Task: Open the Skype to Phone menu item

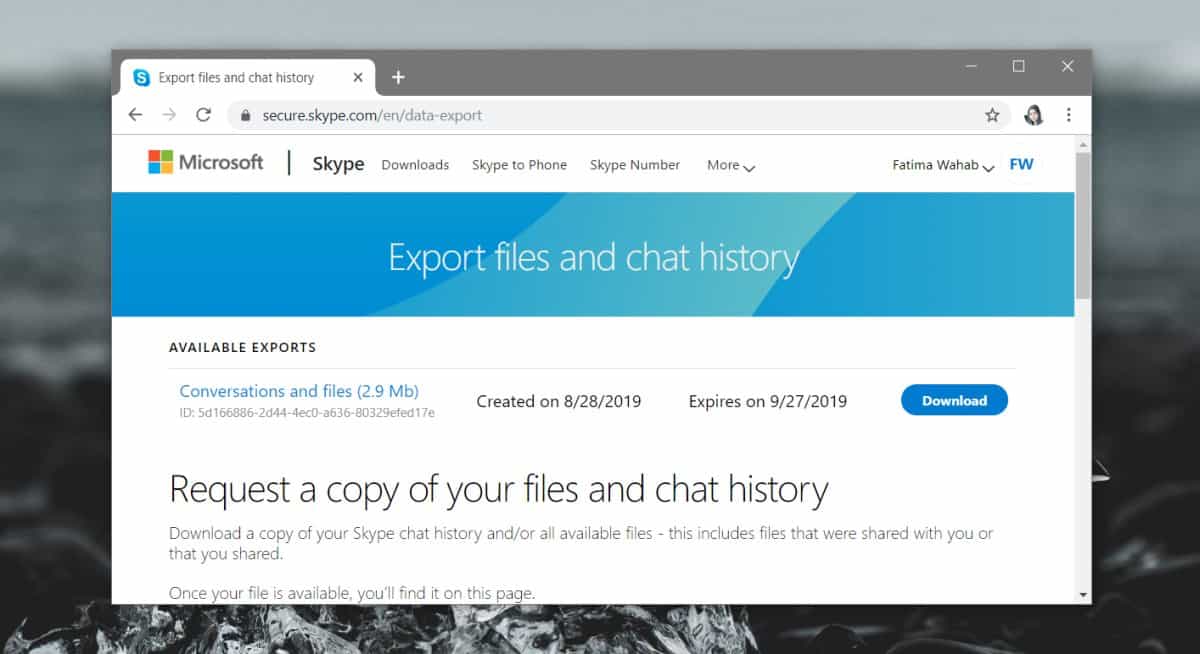Action: click(x=519, y=165)
